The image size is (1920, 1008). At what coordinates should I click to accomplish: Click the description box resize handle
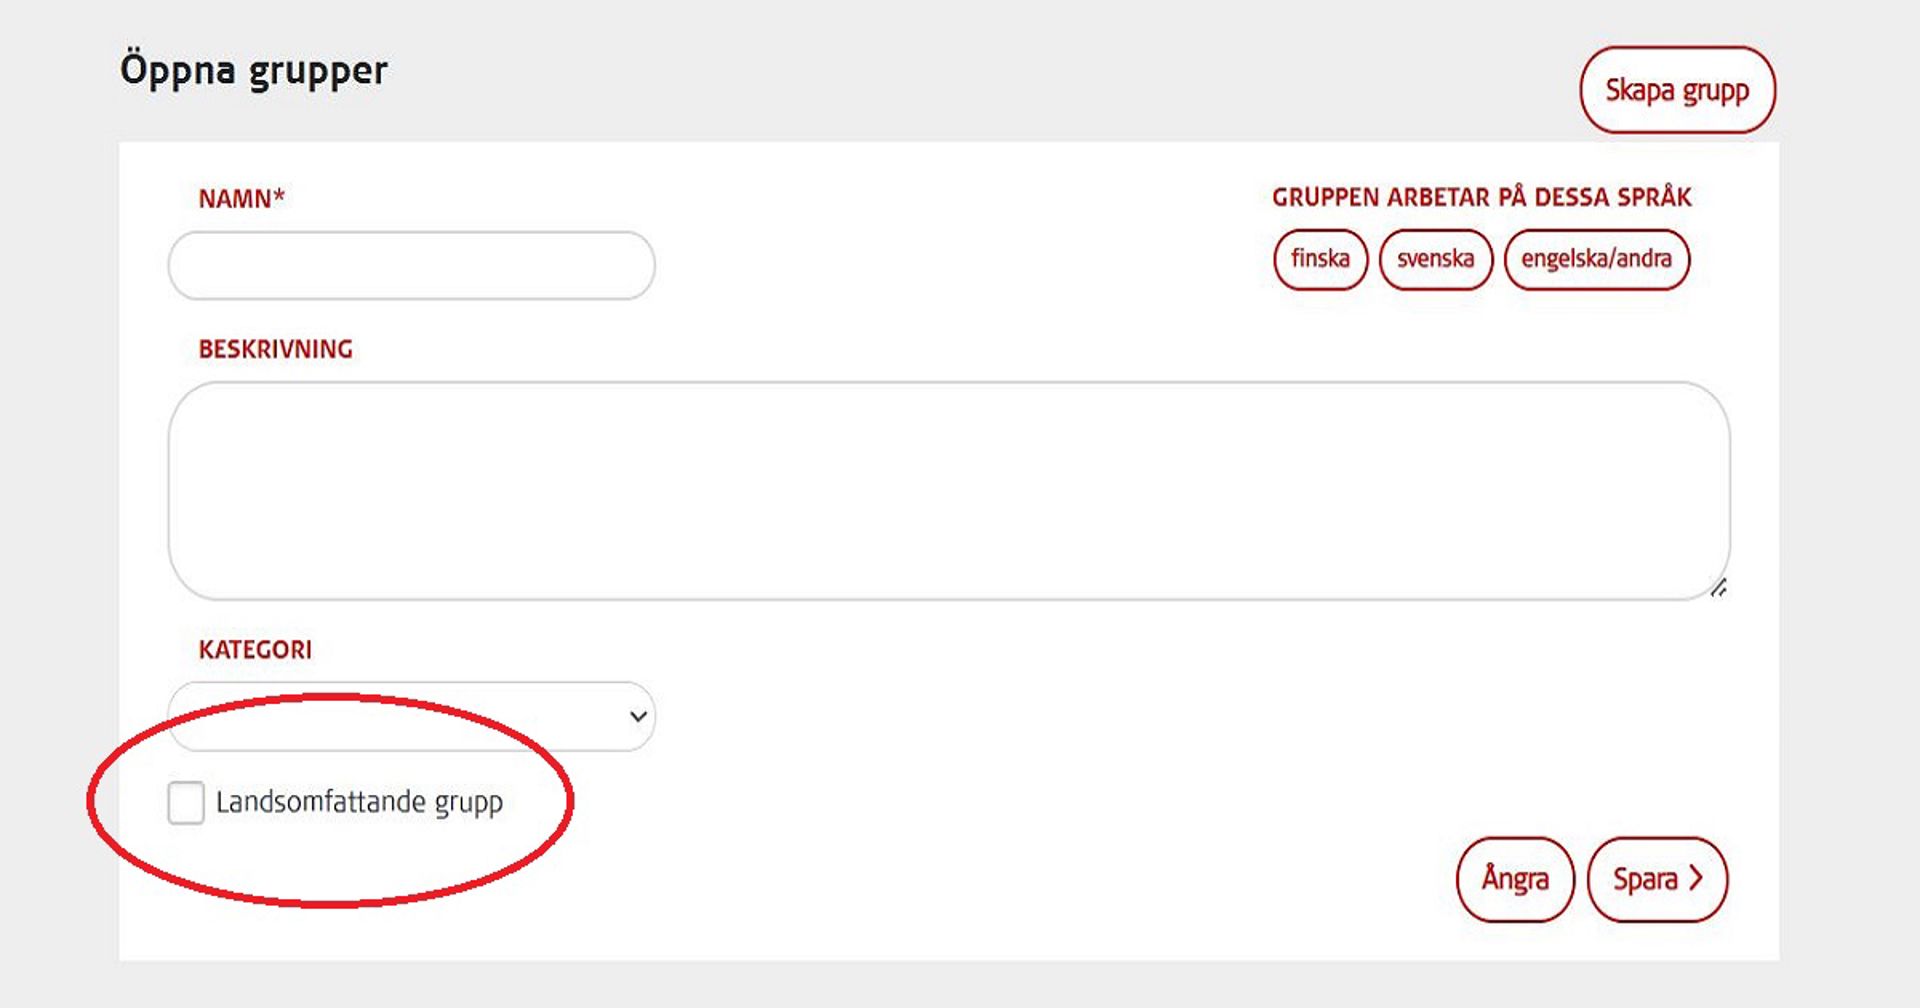point(1717,589)
